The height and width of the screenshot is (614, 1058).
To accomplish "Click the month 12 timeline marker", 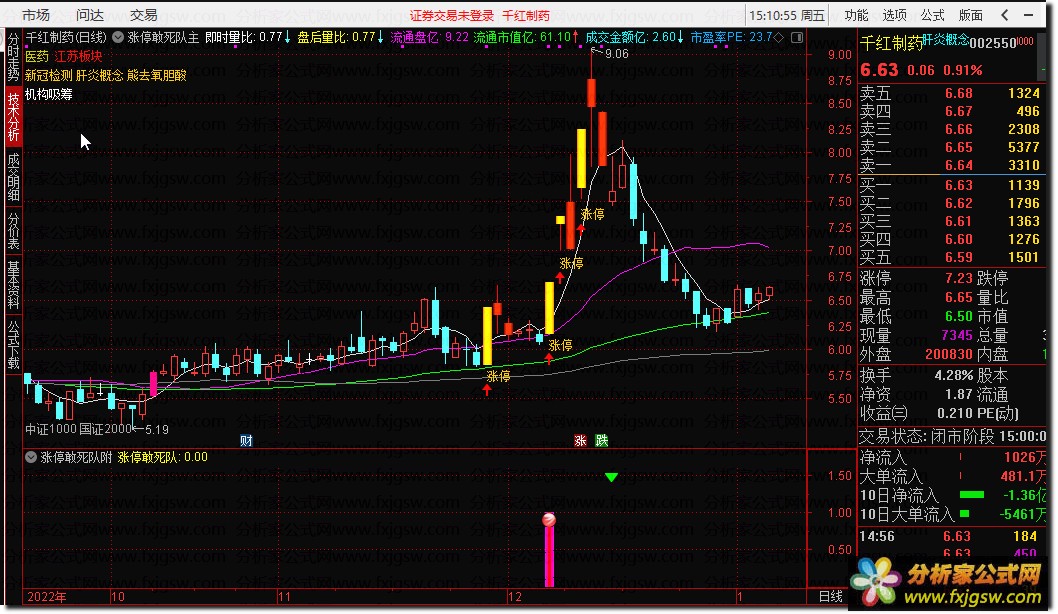I will tap(515, 596).
